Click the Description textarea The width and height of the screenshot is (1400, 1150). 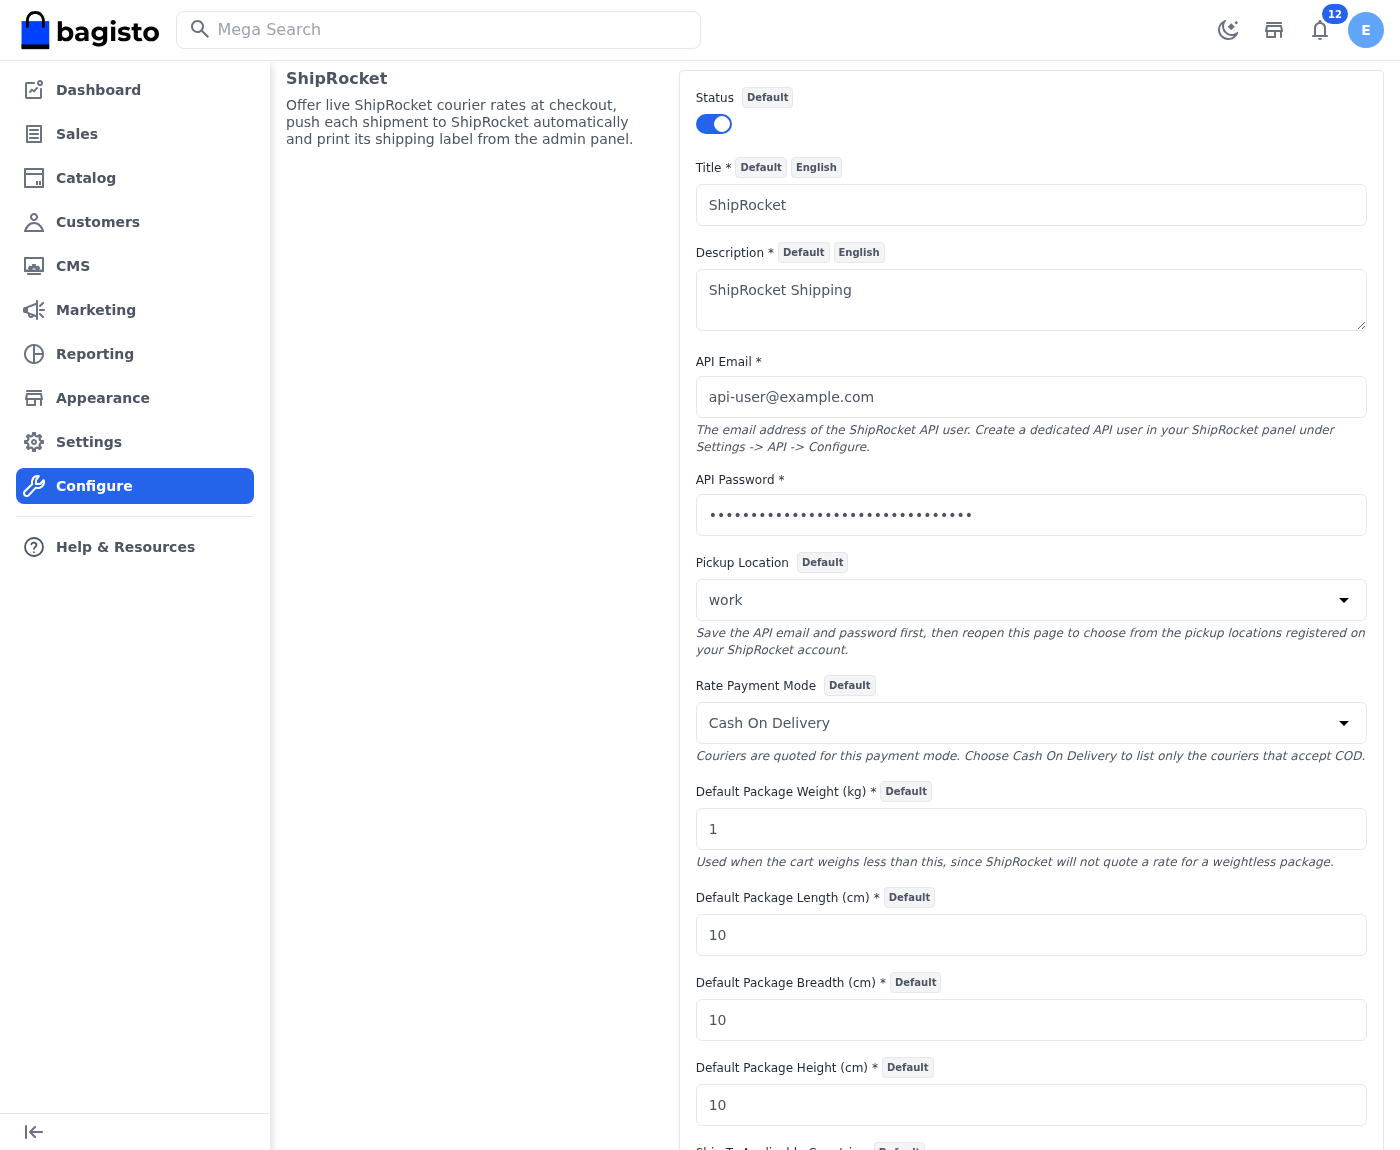pos(1031,300)
